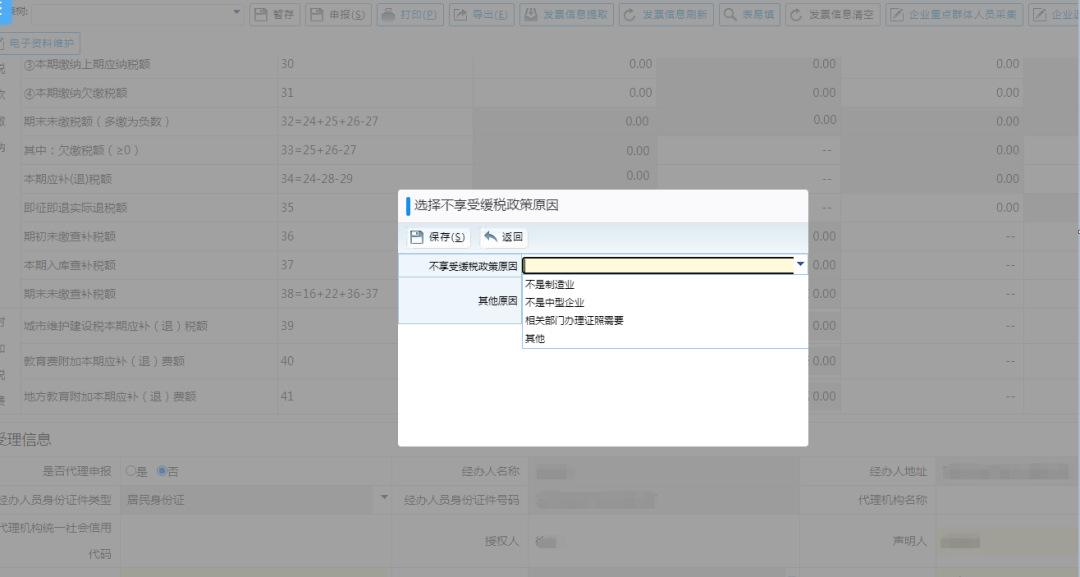Click the 经办人员身份证件号码 field

pos(662,500)
